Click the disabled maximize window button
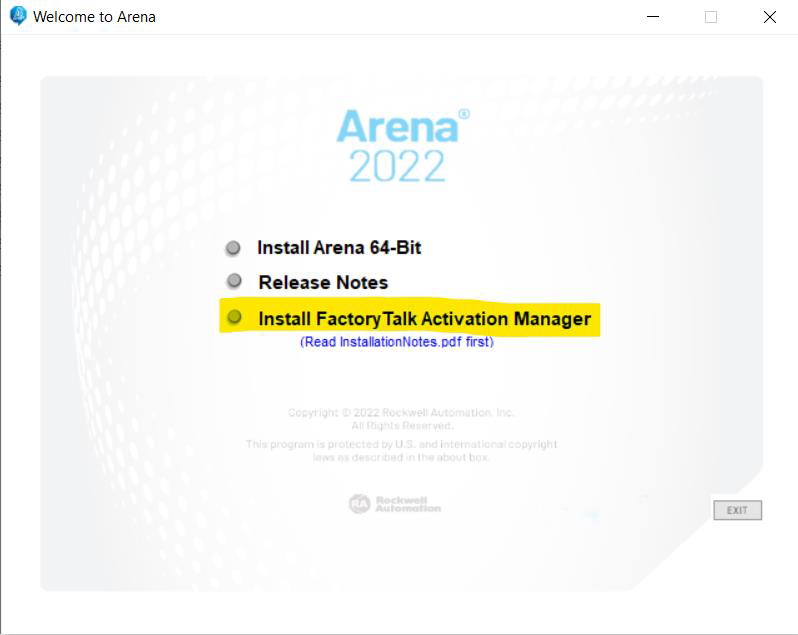The height and width of the screenshot is (635, 798). pyautogui.click(x=711, y=17)
